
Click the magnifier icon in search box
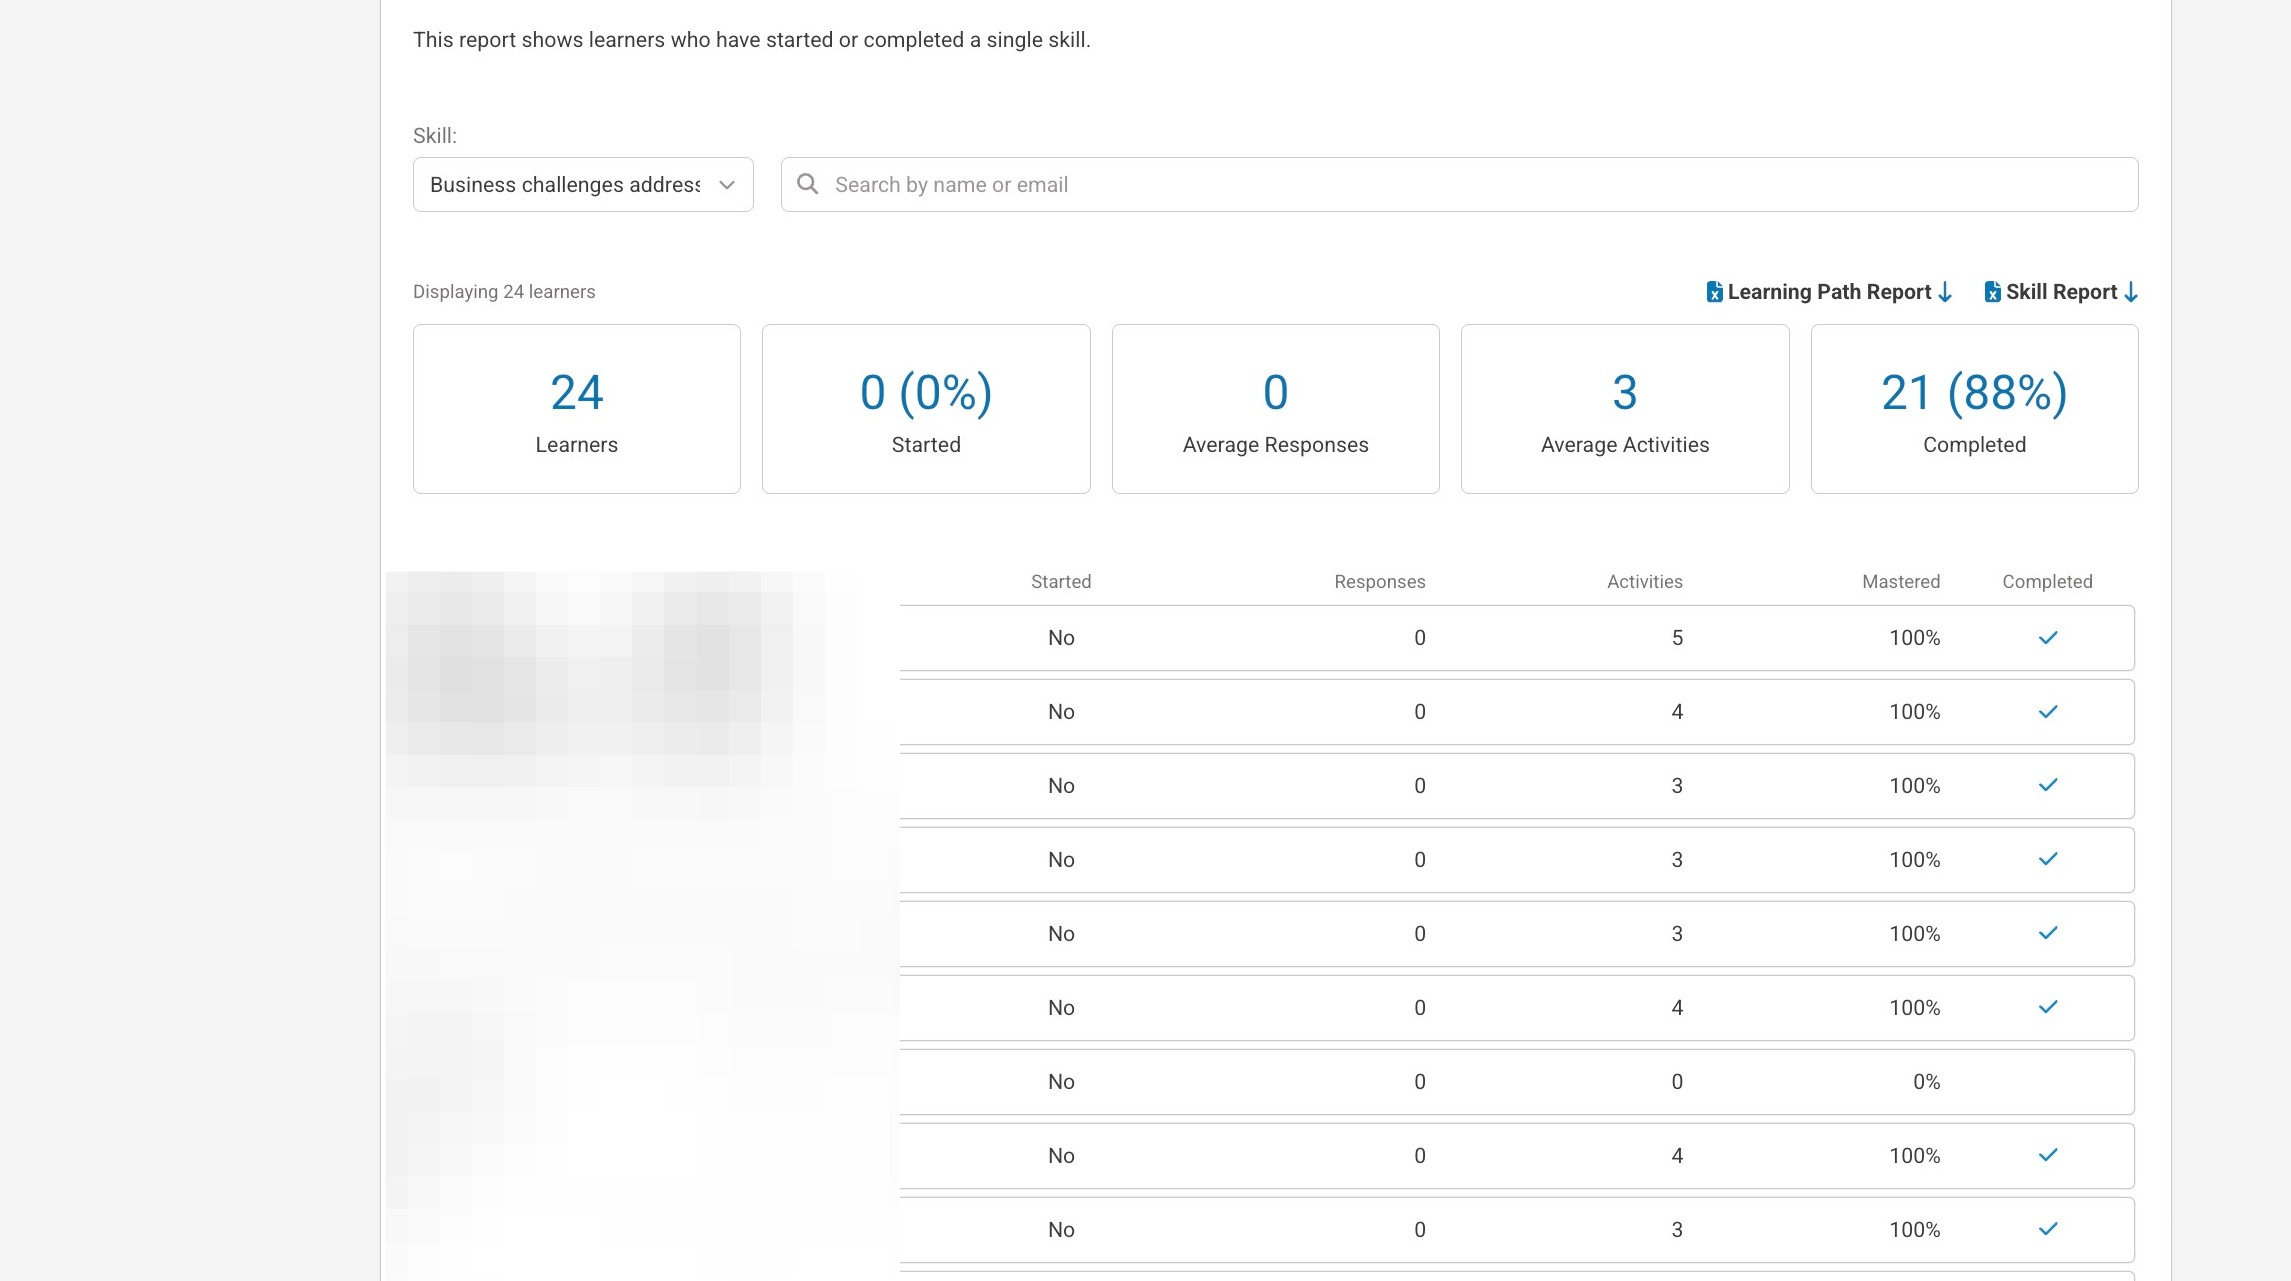808,184
